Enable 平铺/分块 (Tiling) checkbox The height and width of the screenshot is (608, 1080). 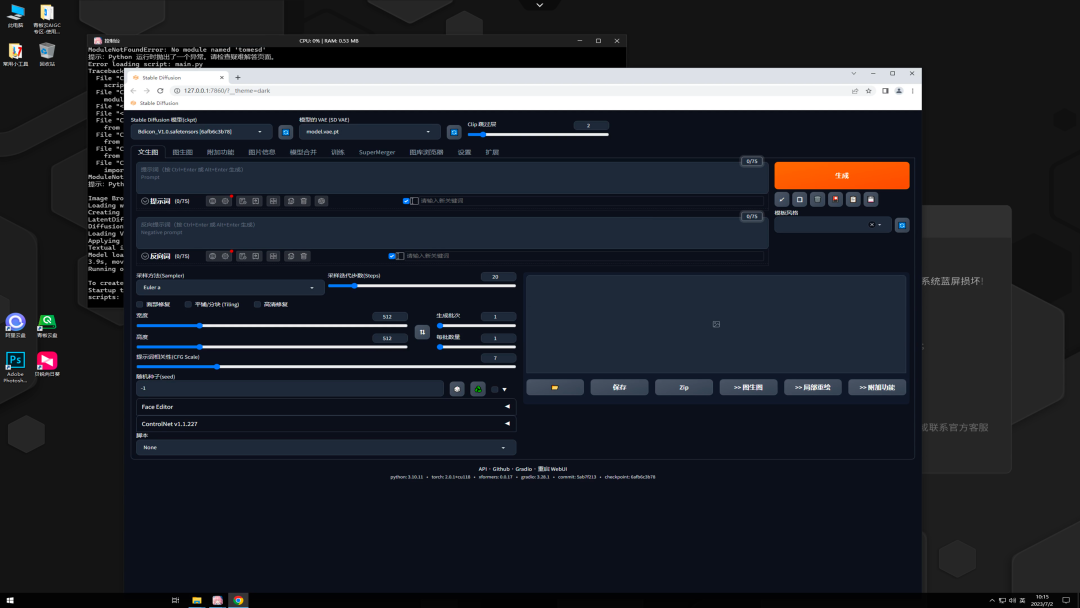point(188,304)
